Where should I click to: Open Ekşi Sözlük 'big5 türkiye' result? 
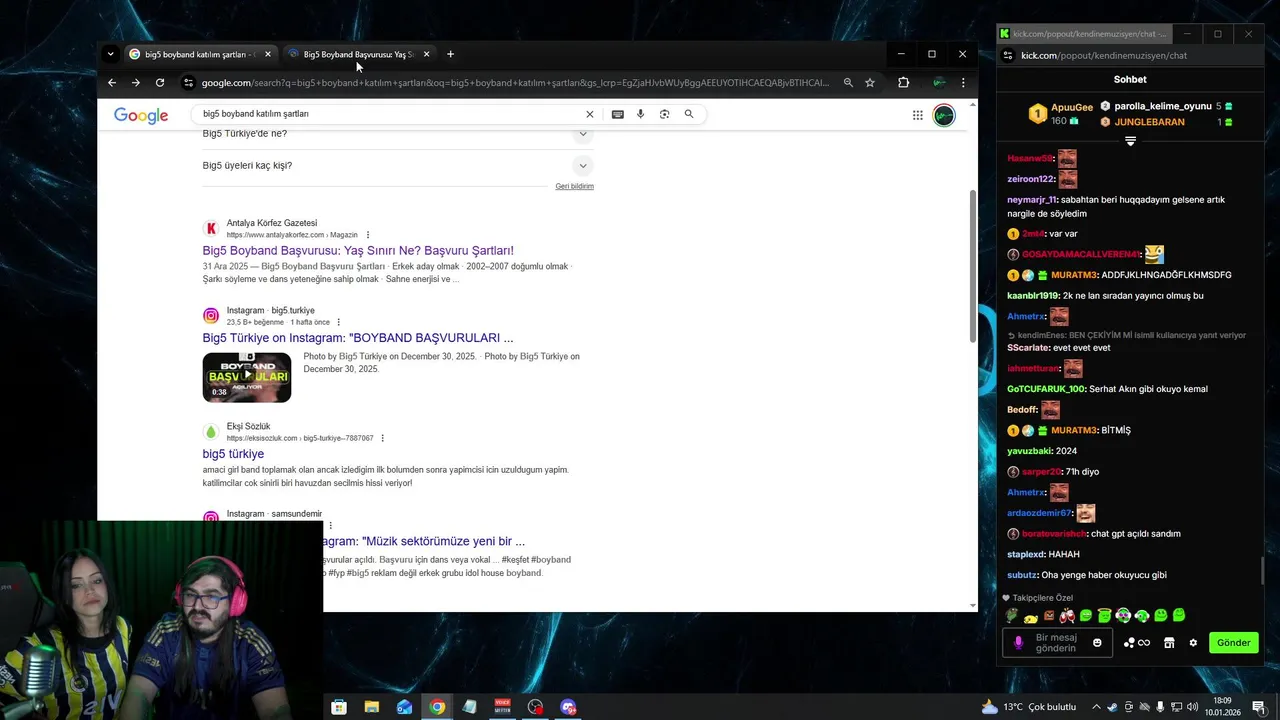(x=233, y=454)
